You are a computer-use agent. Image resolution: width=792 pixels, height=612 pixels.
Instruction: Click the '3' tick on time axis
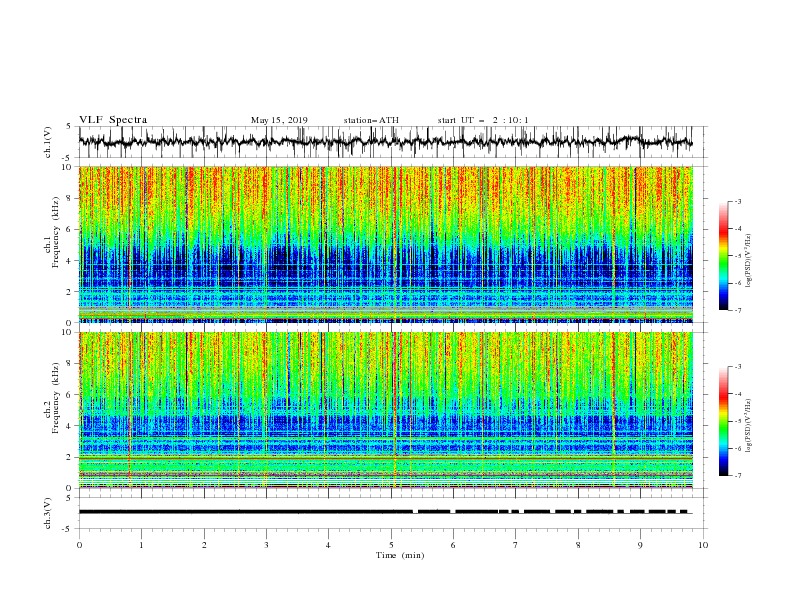pos(266,545)
